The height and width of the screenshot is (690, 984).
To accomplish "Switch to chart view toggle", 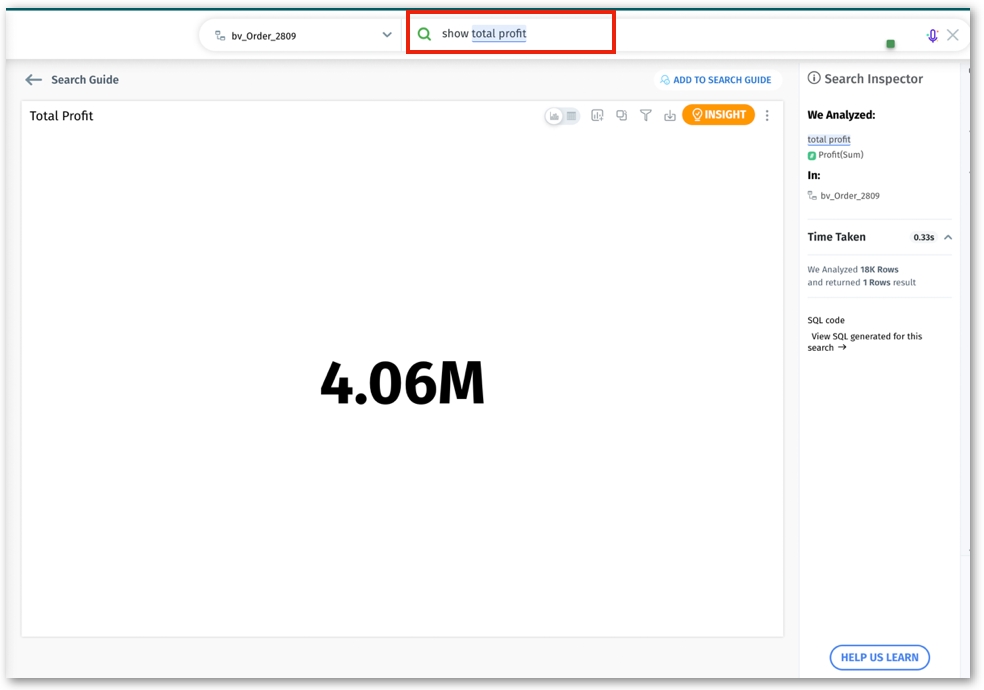I will (x=554, y=116).
